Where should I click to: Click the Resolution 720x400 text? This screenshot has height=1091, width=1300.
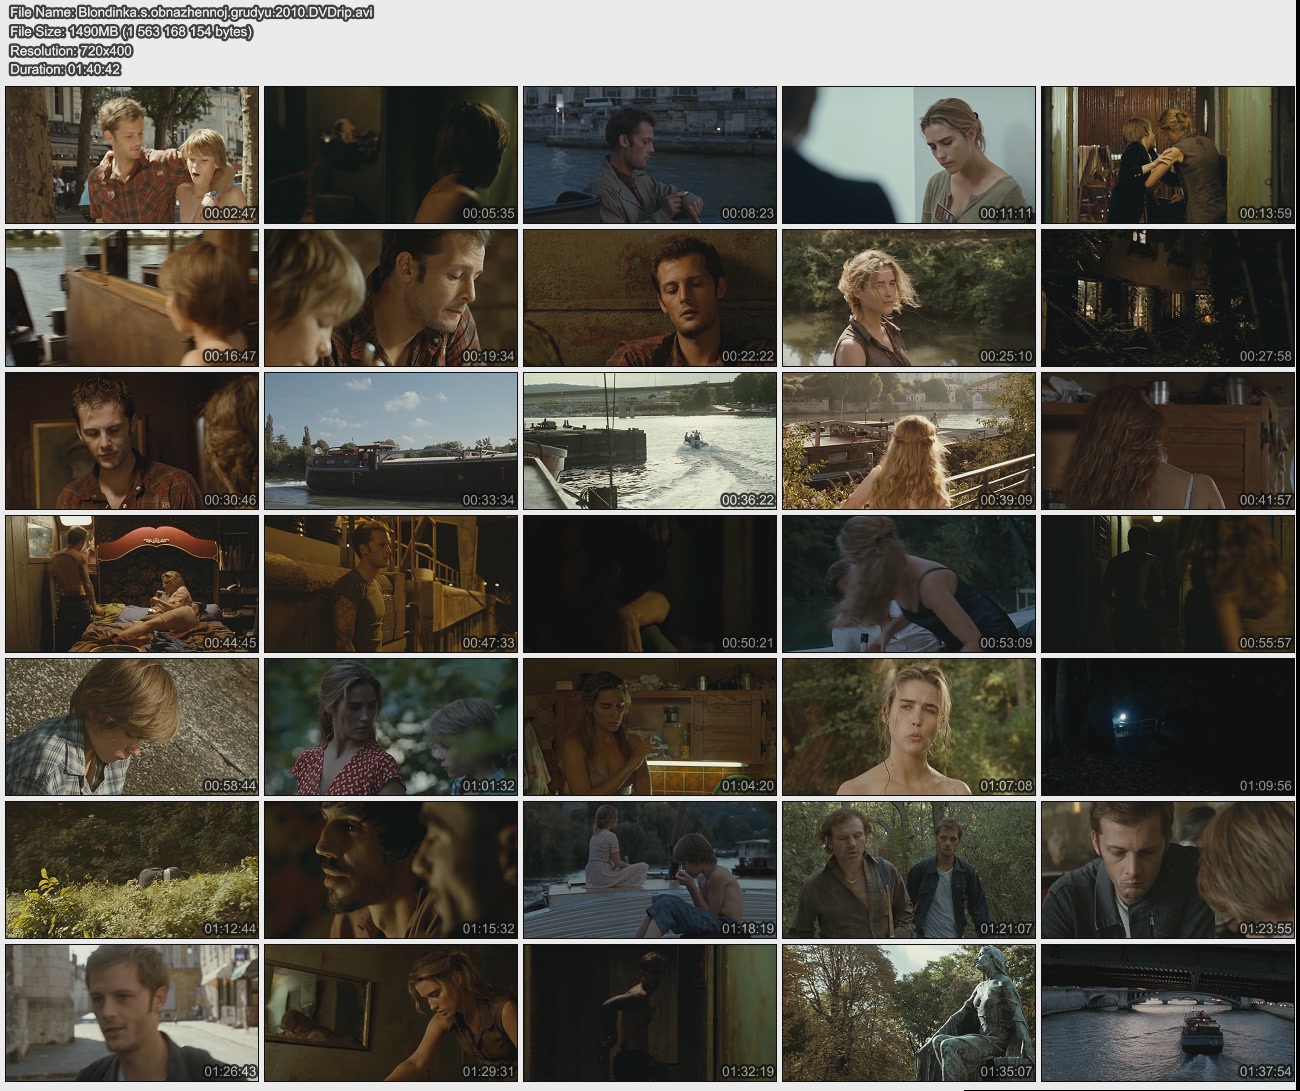70,51
